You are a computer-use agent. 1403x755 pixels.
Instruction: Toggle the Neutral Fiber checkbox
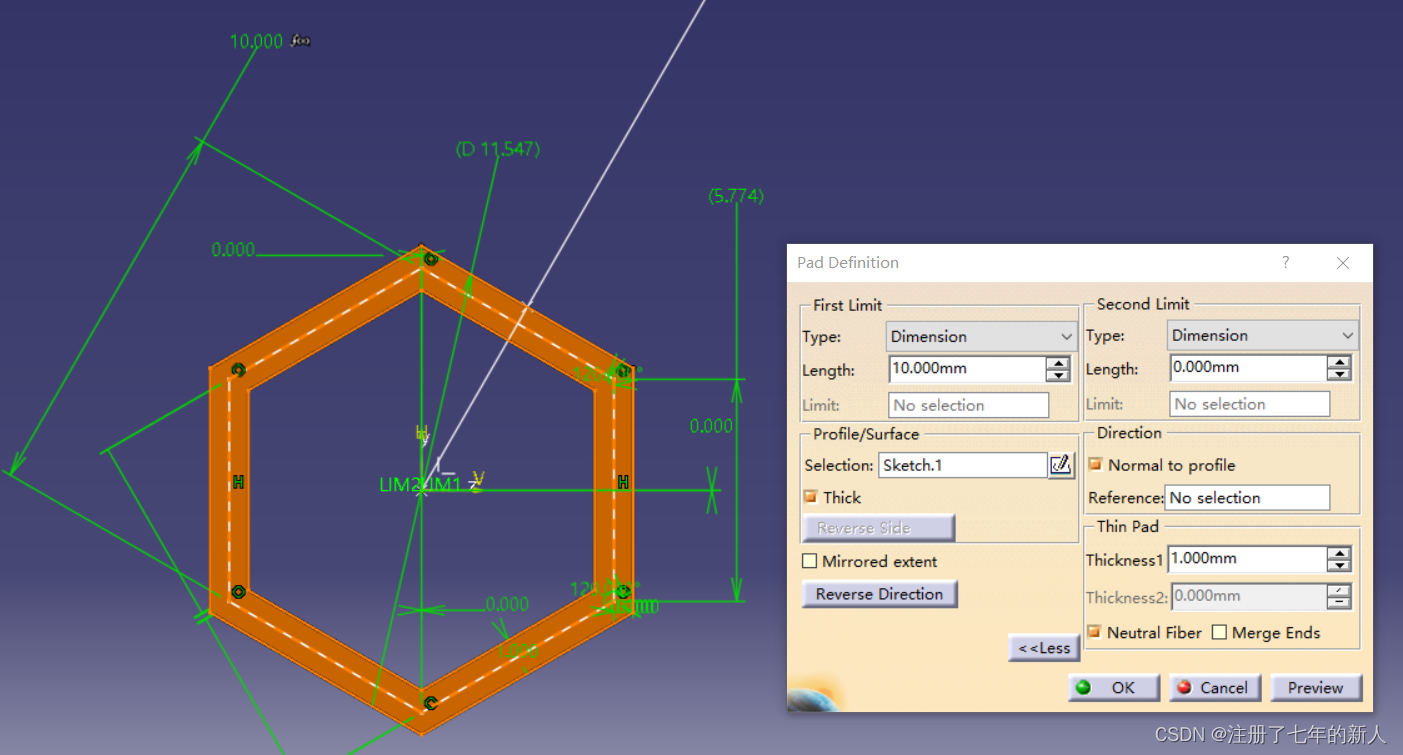(1095, 632)
